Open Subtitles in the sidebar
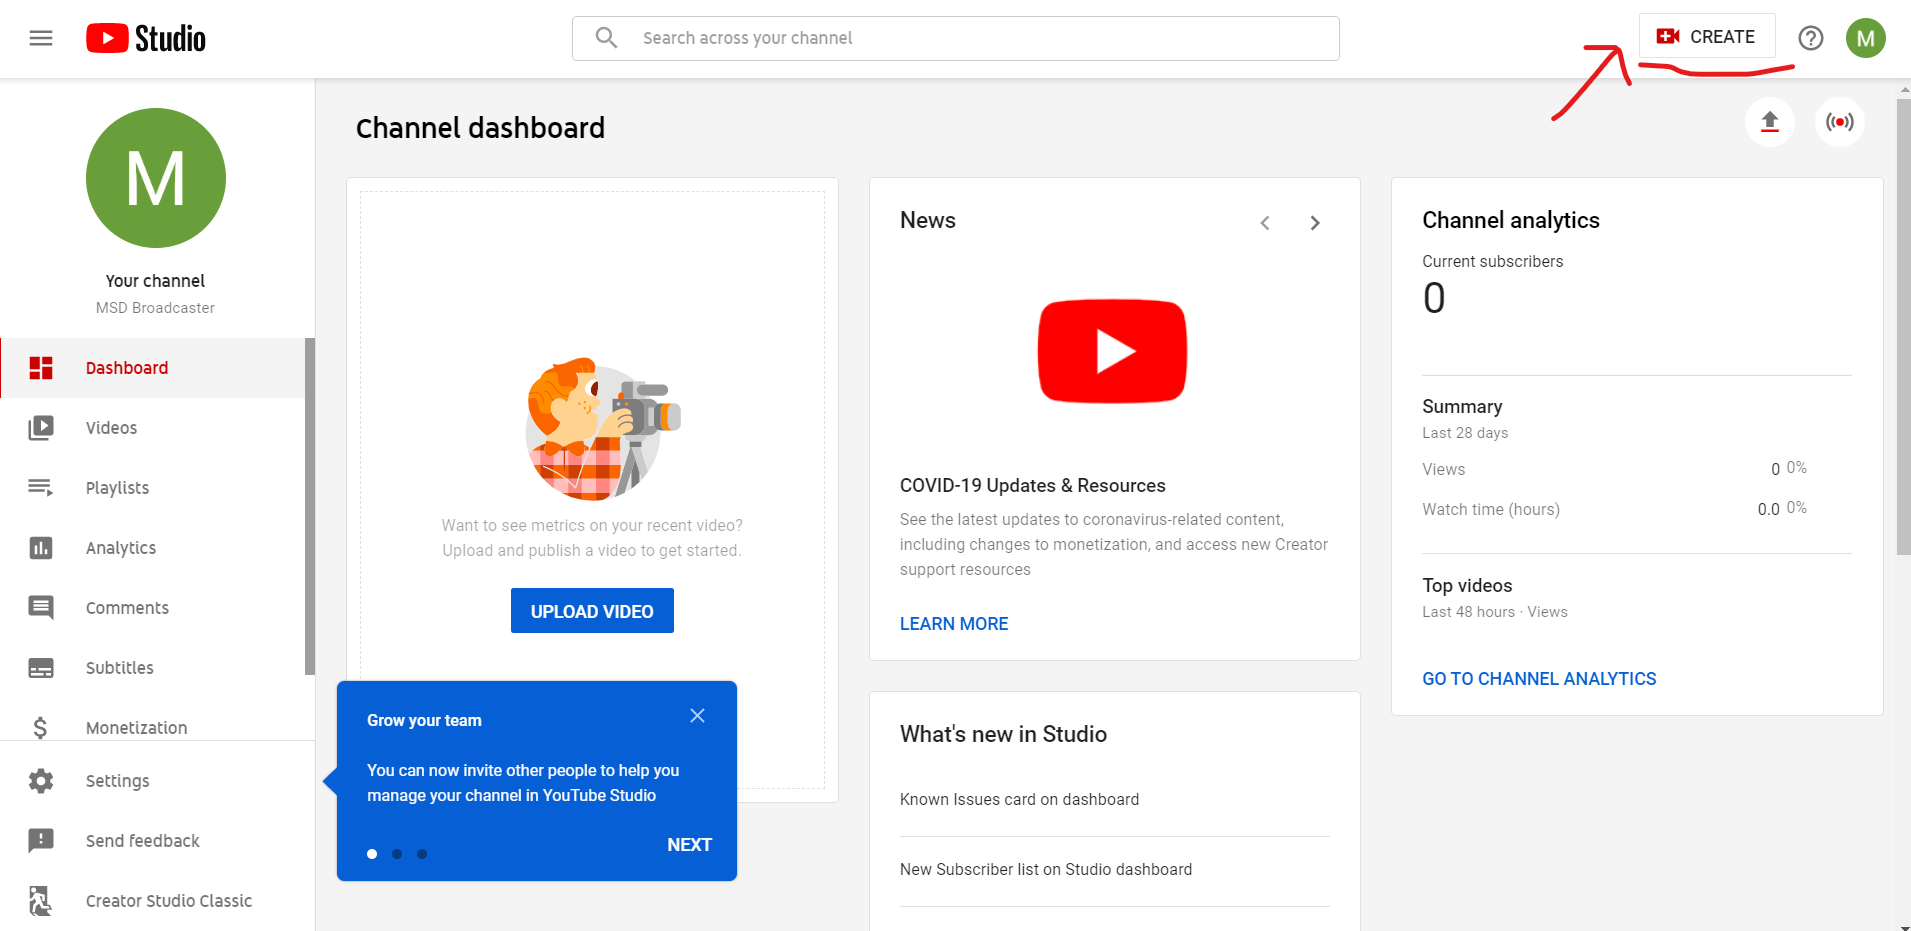This screenshot has width=1911, height=931. coord(152,668)
